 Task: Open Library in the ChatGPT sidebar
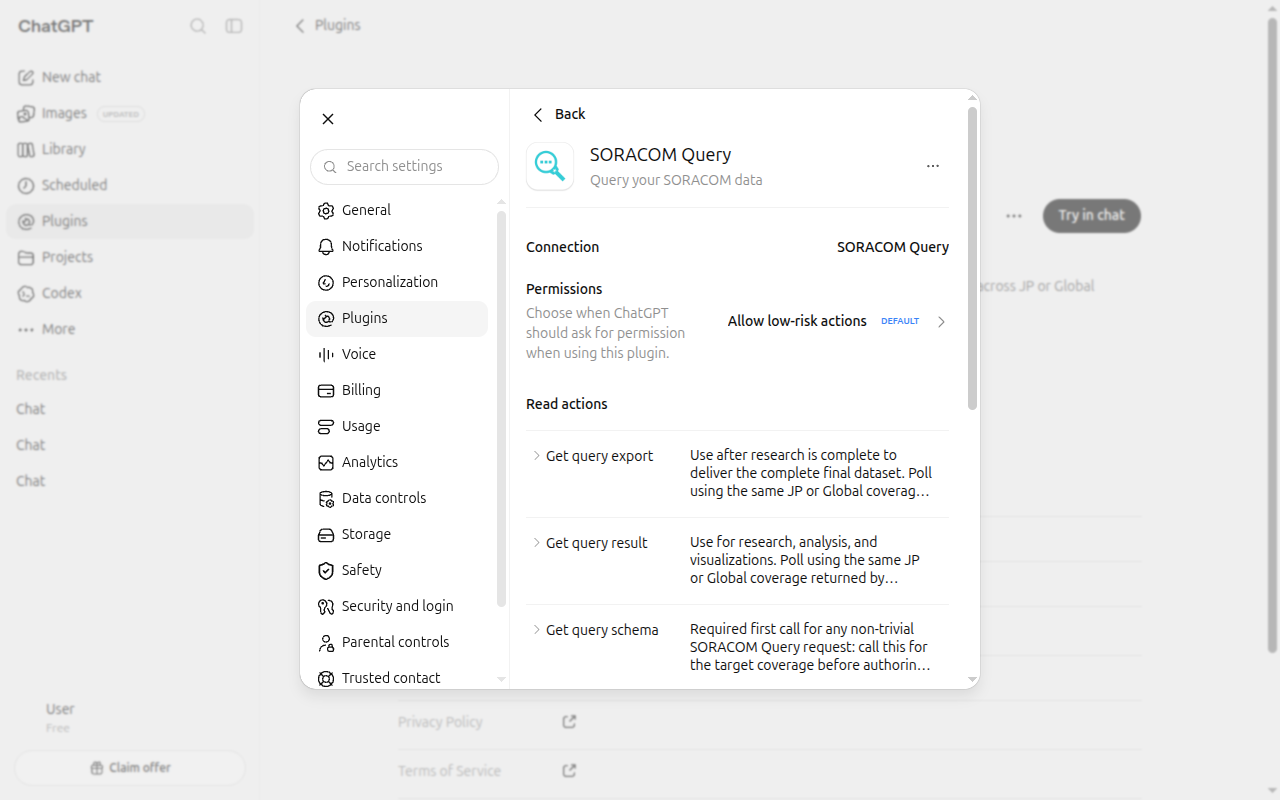pos(130,149)
